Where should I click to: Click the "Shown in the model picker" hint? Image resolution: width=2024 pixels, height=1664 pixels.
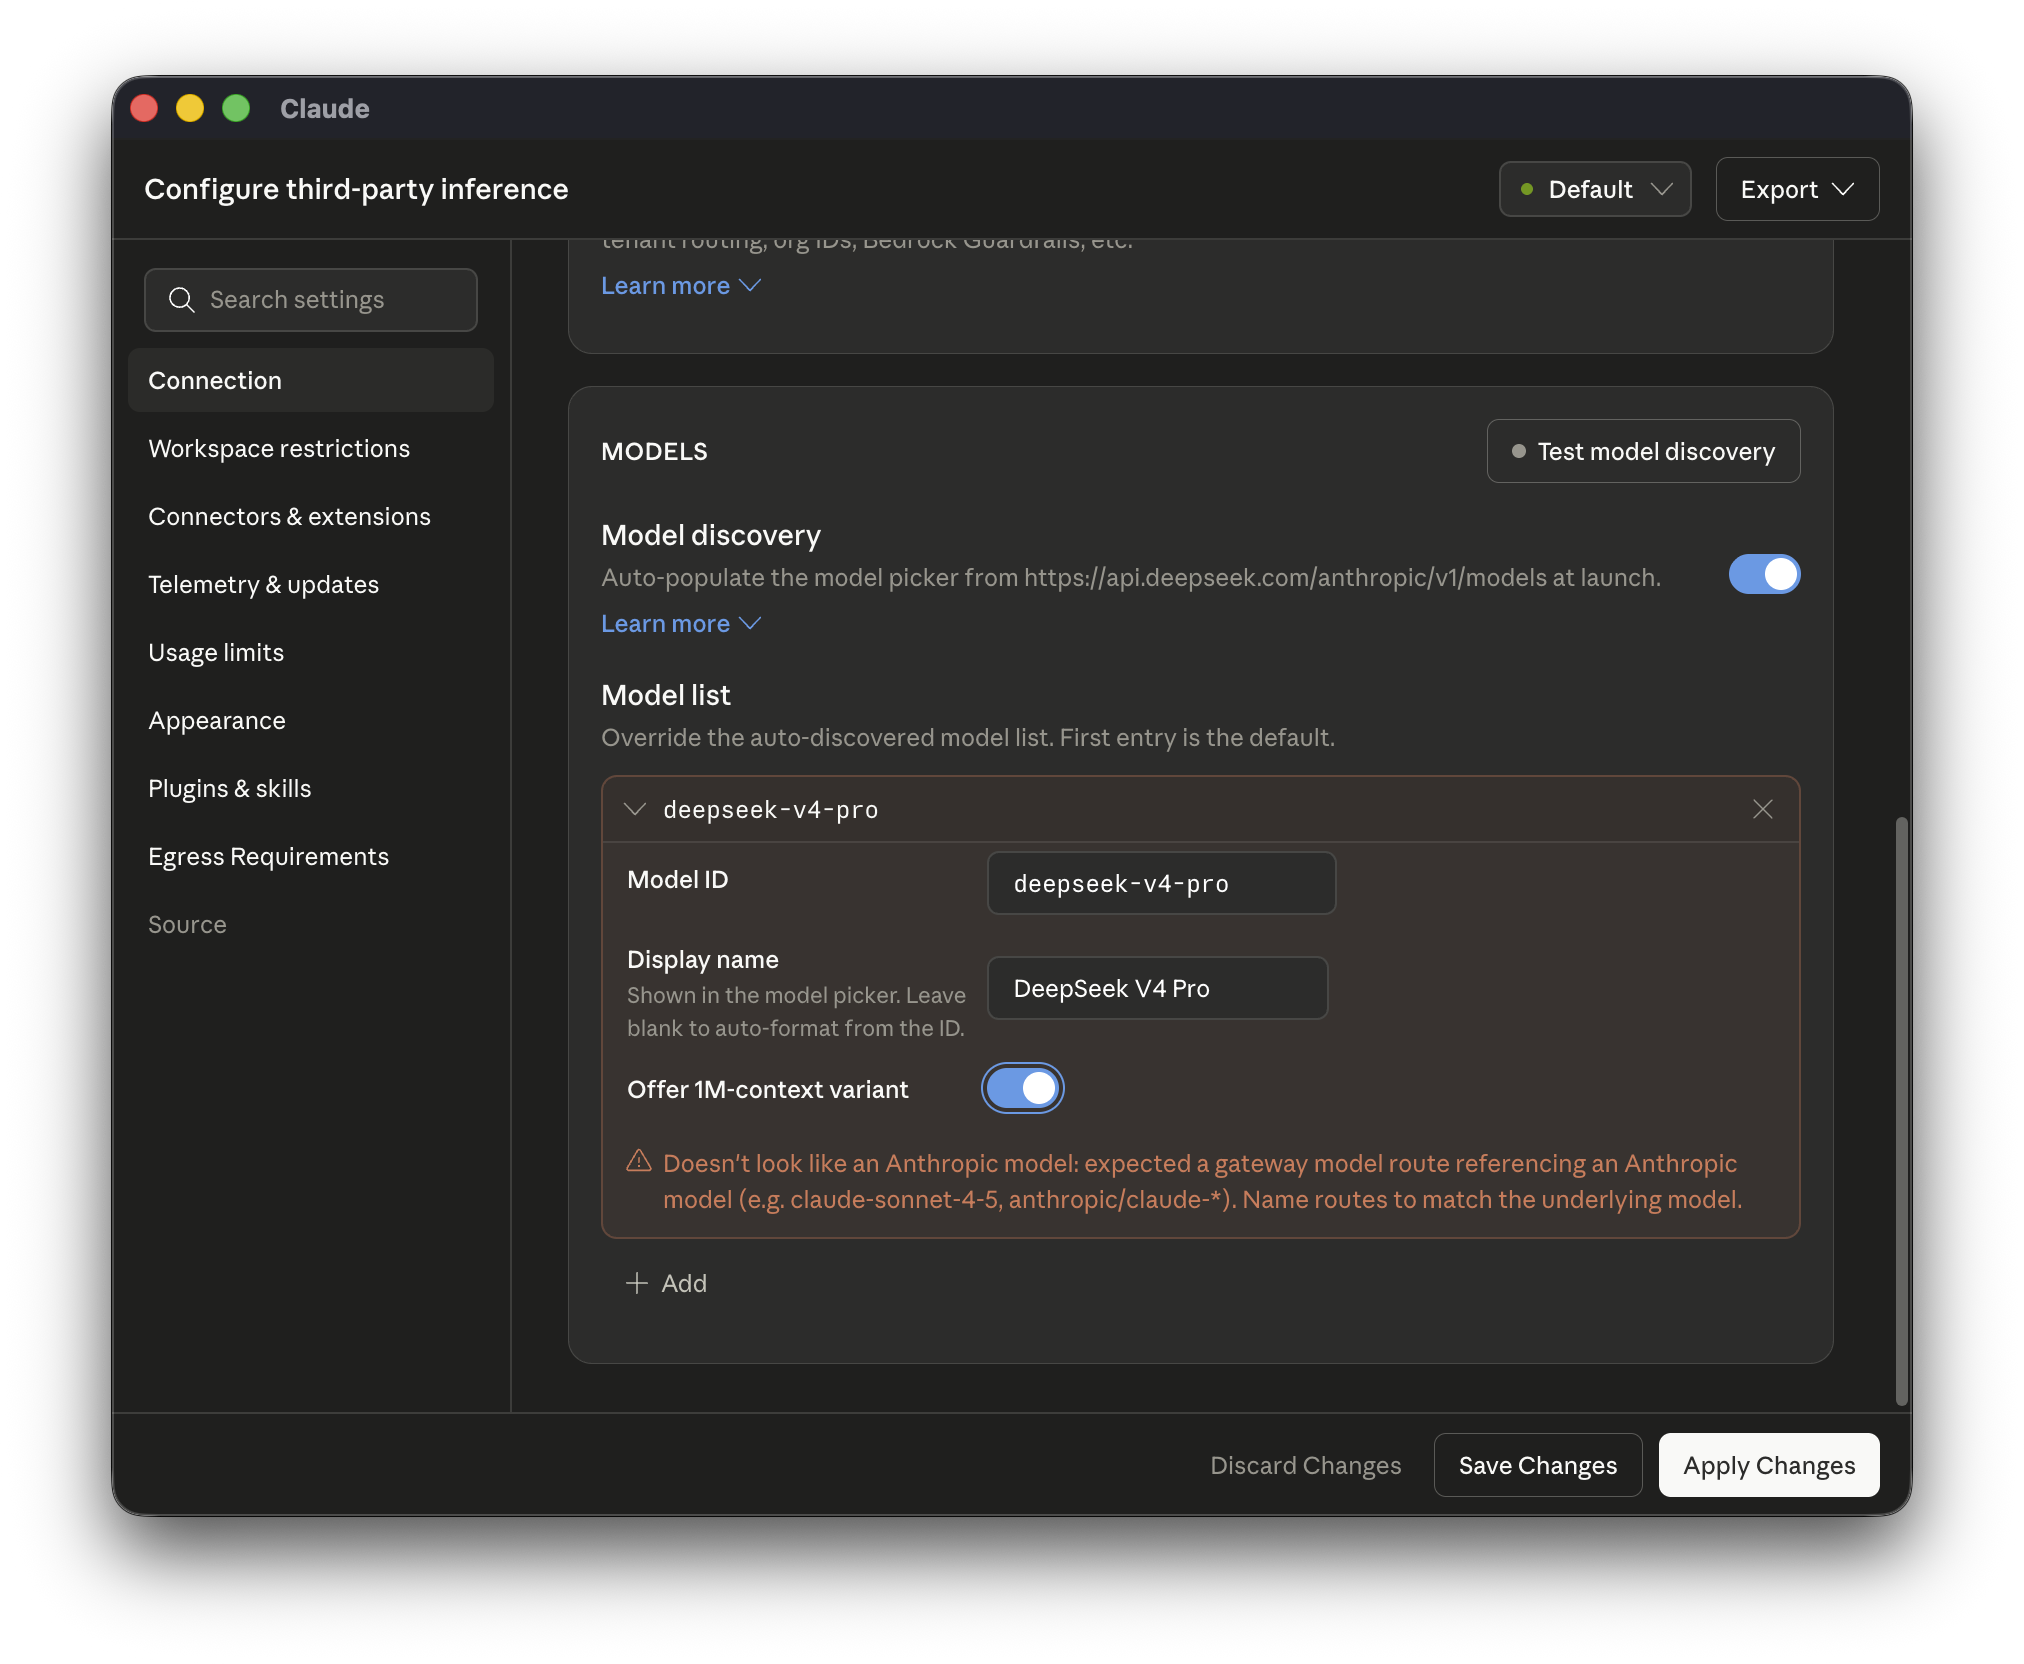pyautogui.click(x=796, y=1011)
